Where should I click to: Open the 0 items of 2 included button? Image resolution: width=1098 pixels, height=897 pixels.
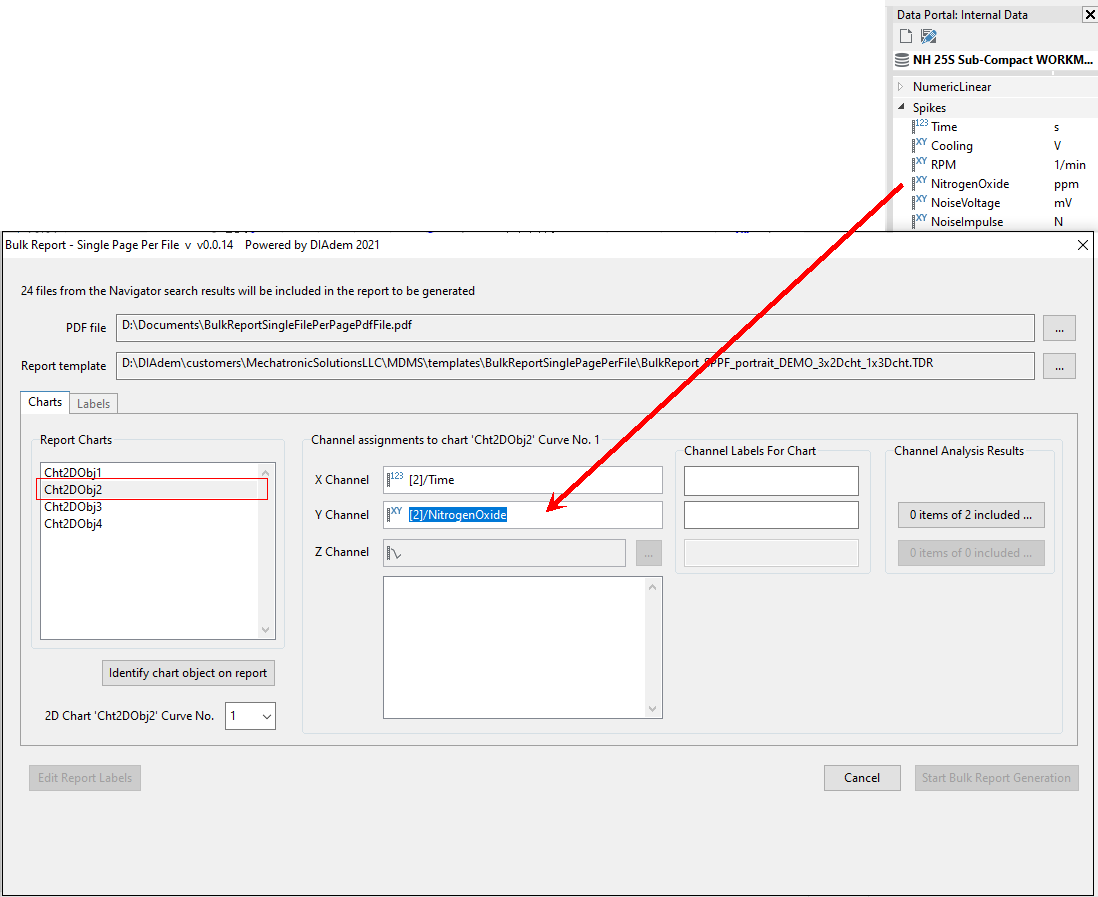970,515
